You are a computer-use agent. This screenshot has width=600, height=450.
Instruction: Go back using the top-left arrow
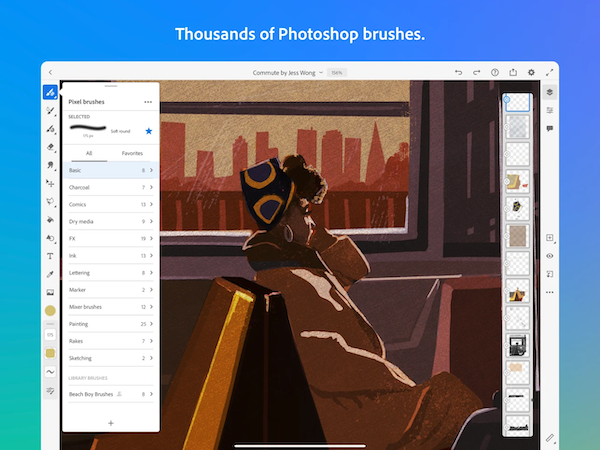coord(50,72)
